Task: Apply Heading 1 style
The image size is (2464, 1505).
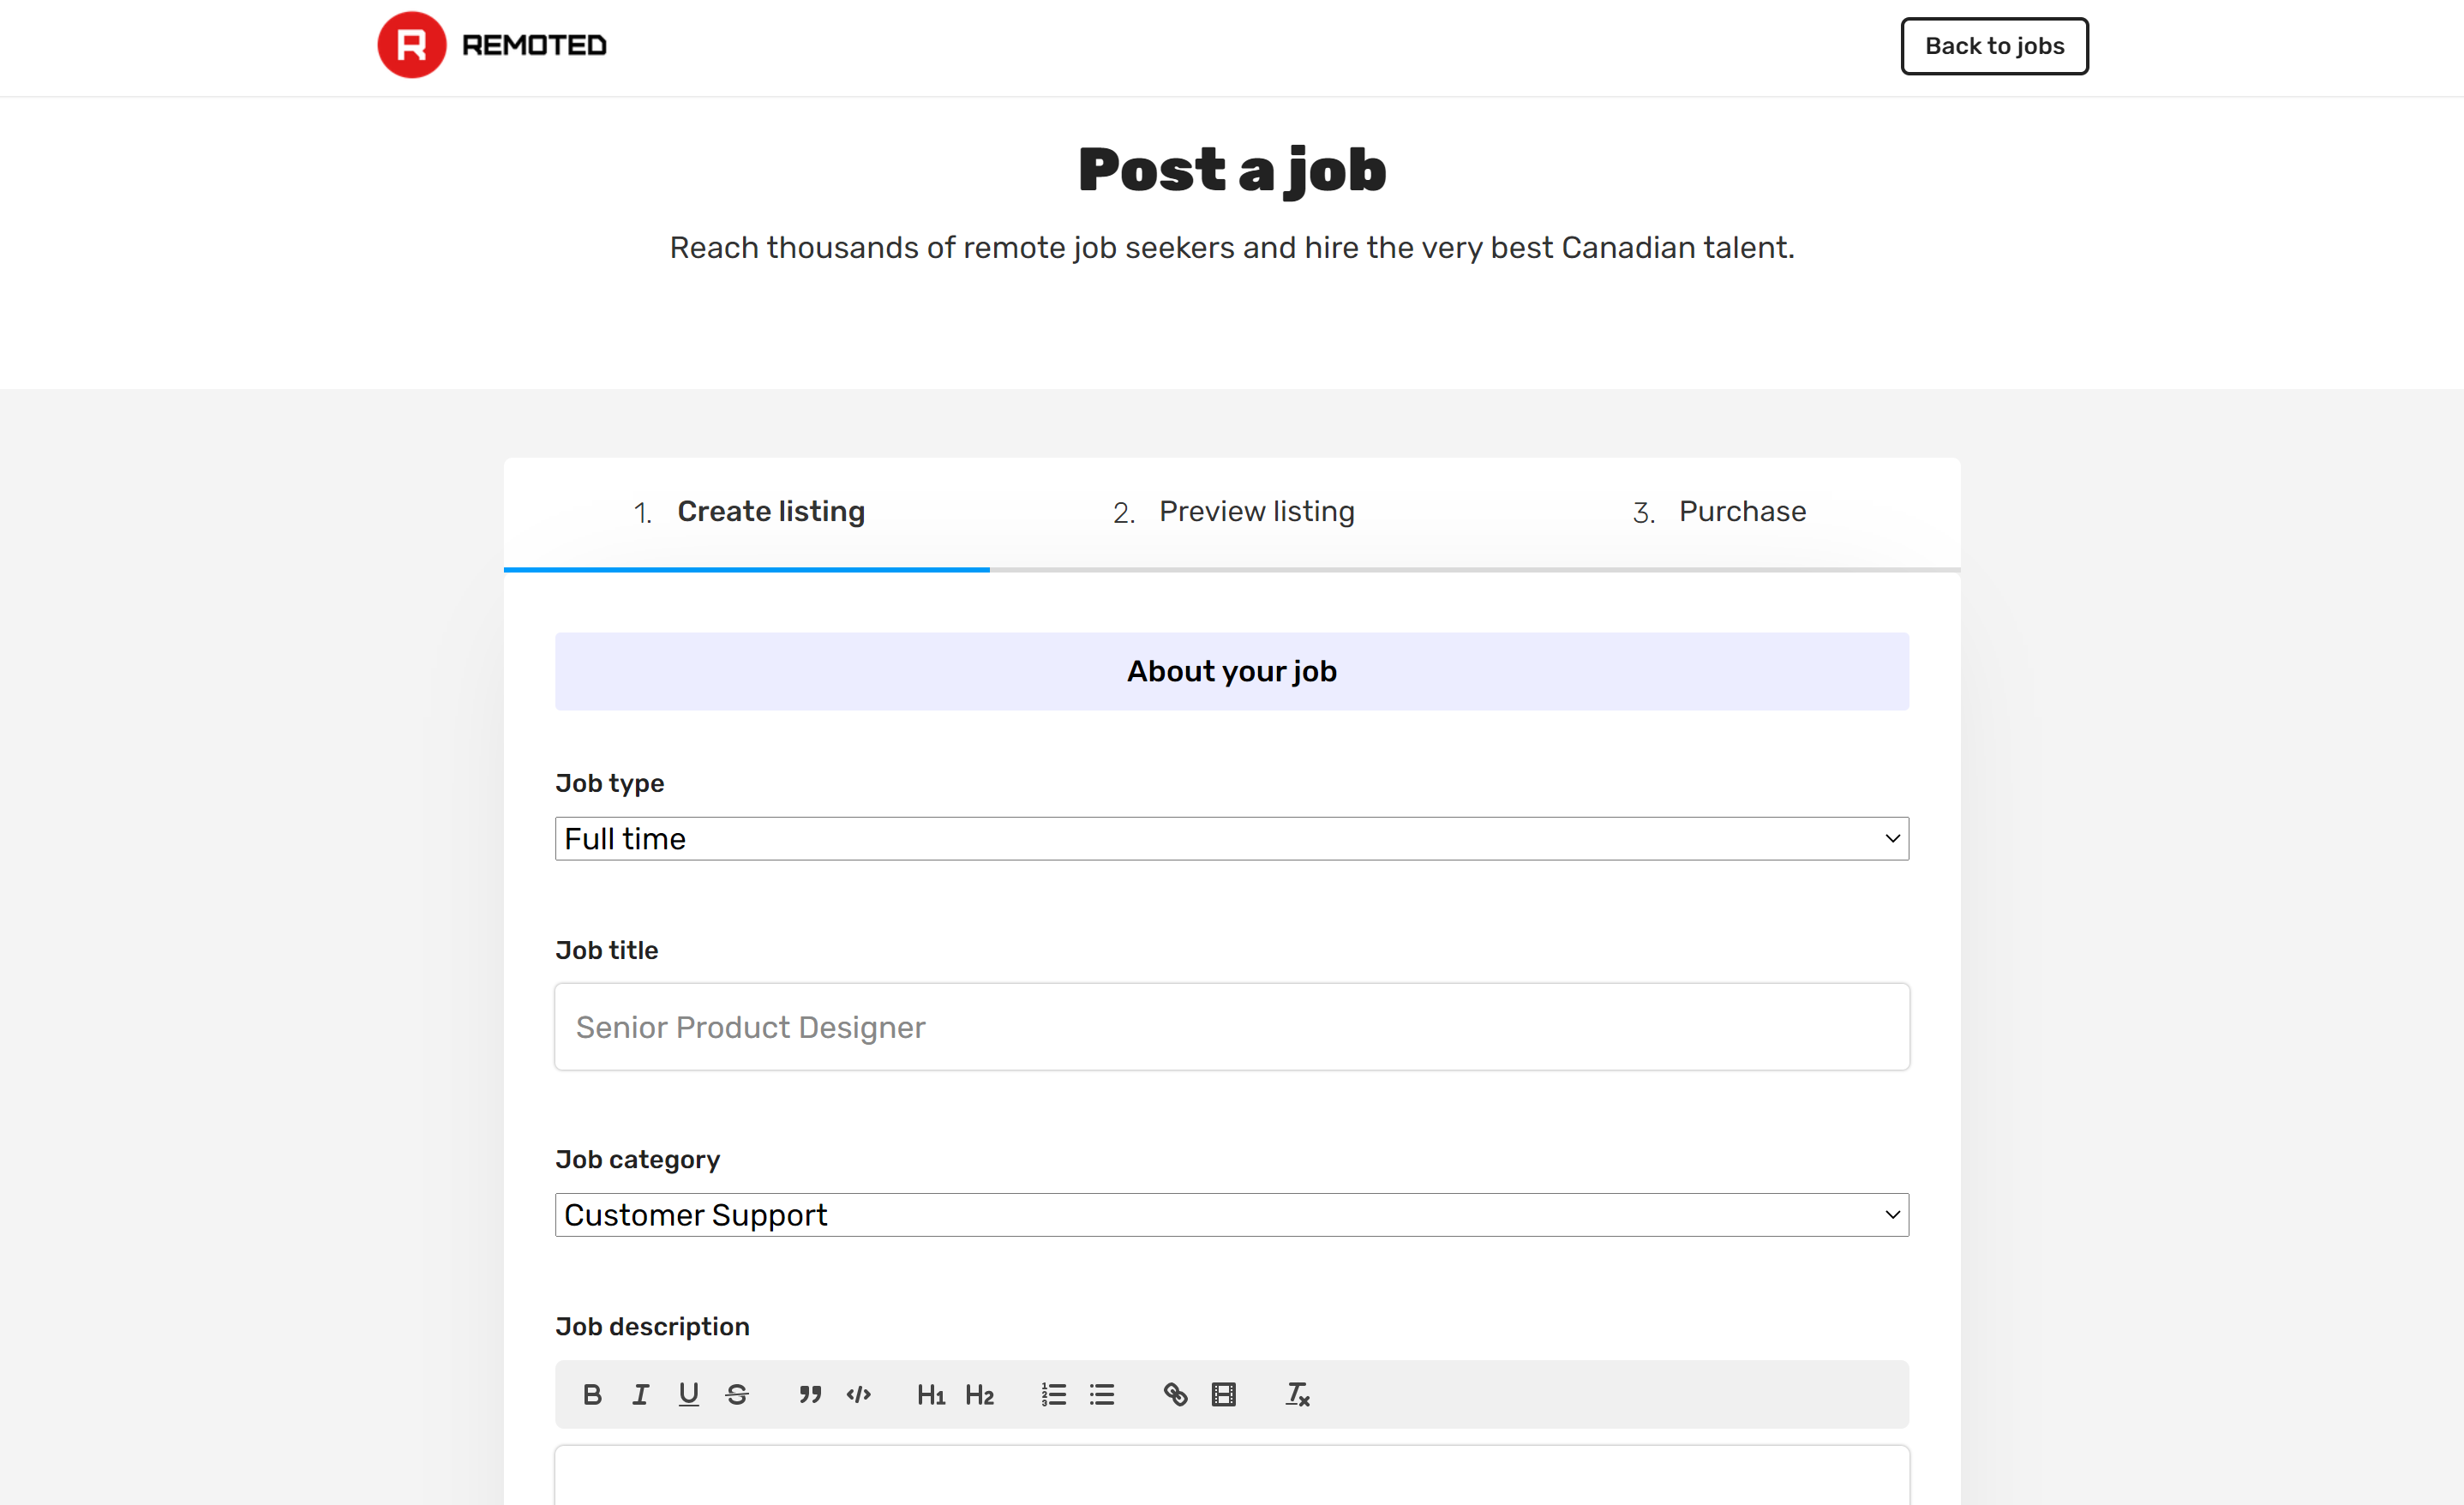Action: coord(931,1394)
